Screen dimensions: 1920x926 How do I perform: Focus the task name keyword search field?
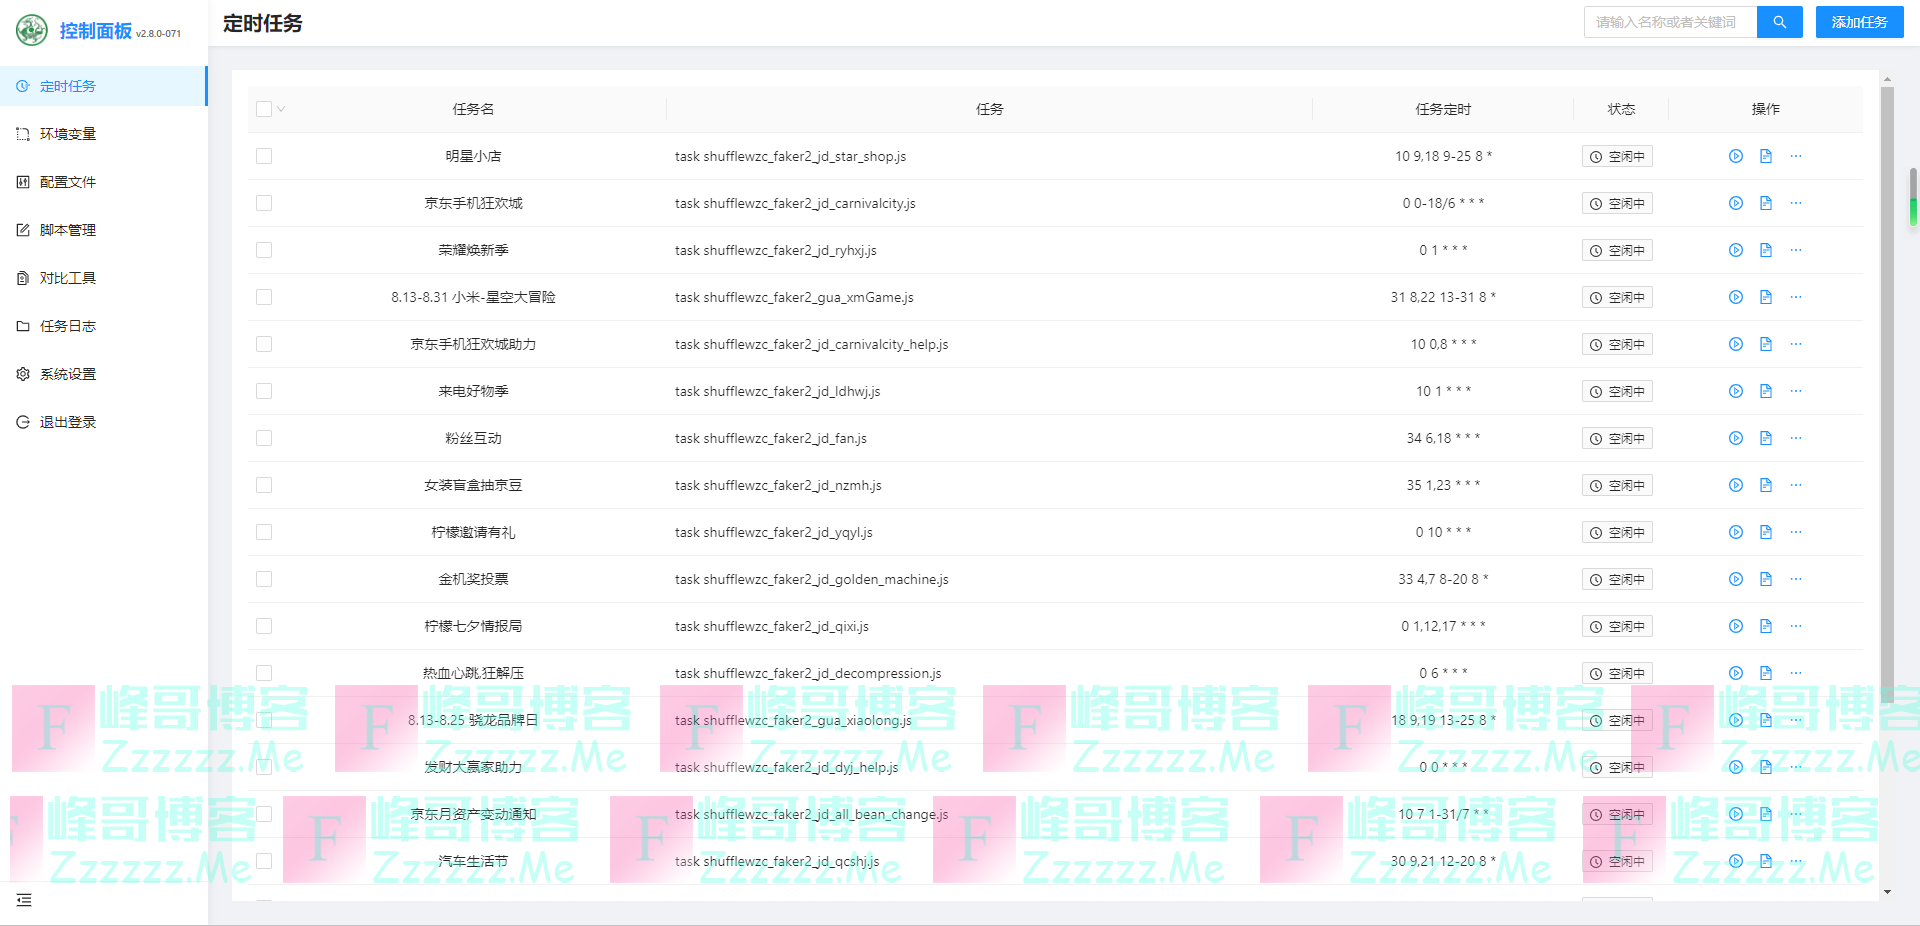(1670, 22)
